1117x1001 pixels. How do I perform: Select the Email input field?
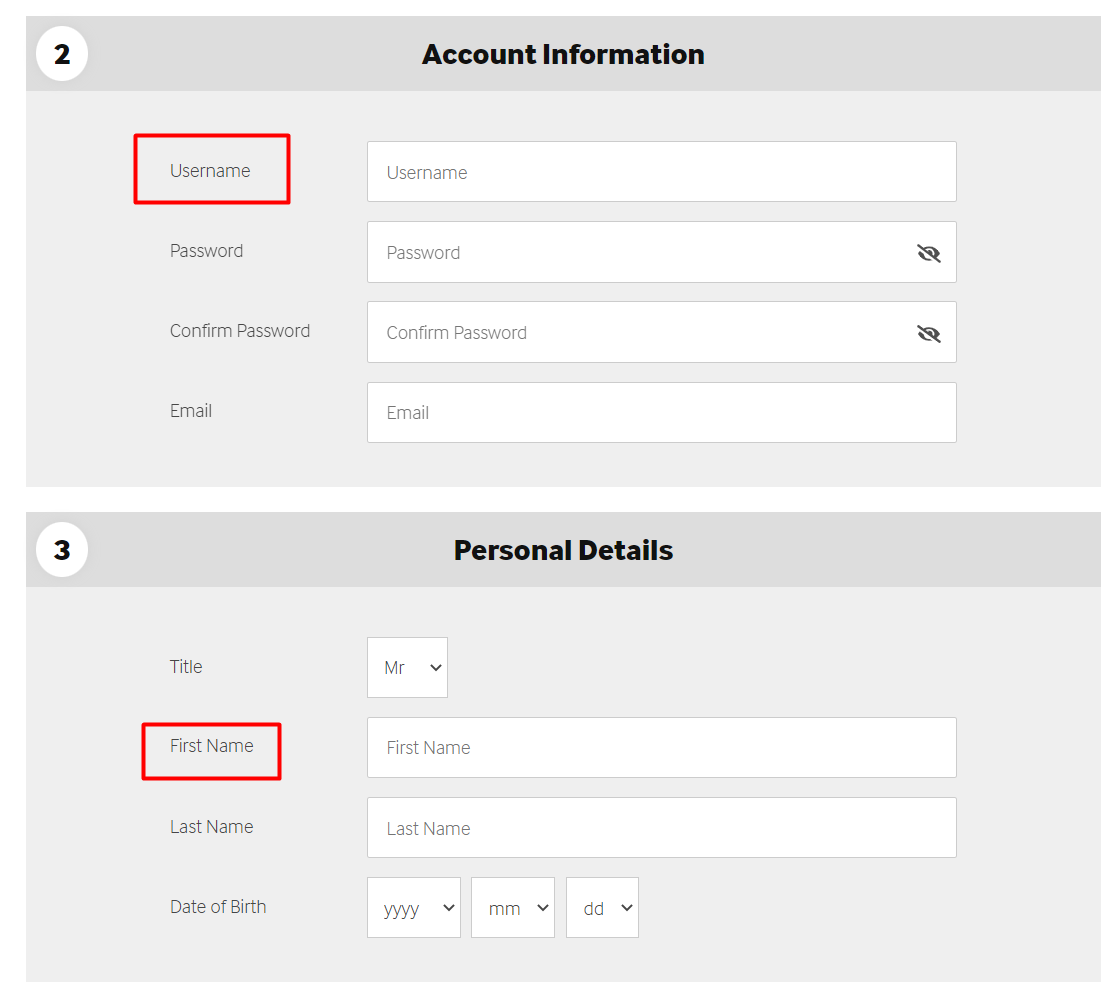(661, 412)
